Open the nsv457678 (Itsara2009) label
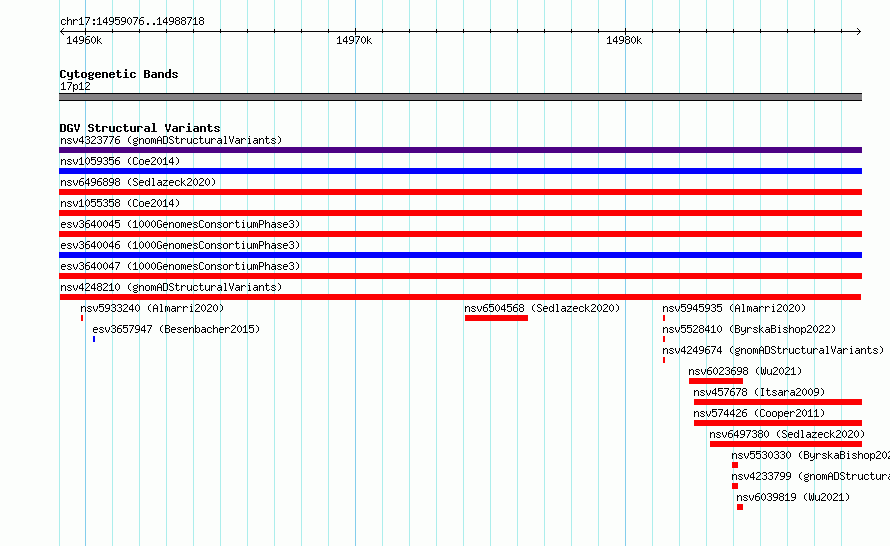The image size is (890, 546). tap(759, 392)
